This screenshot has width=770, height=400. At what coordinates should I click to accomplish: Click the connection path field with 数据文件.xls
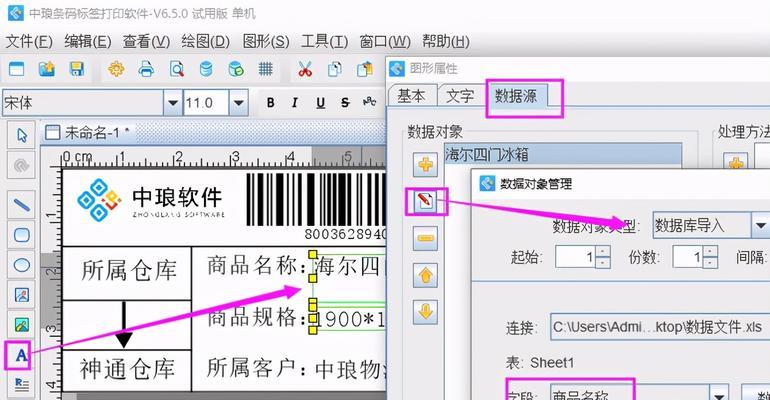click(660, 327)
